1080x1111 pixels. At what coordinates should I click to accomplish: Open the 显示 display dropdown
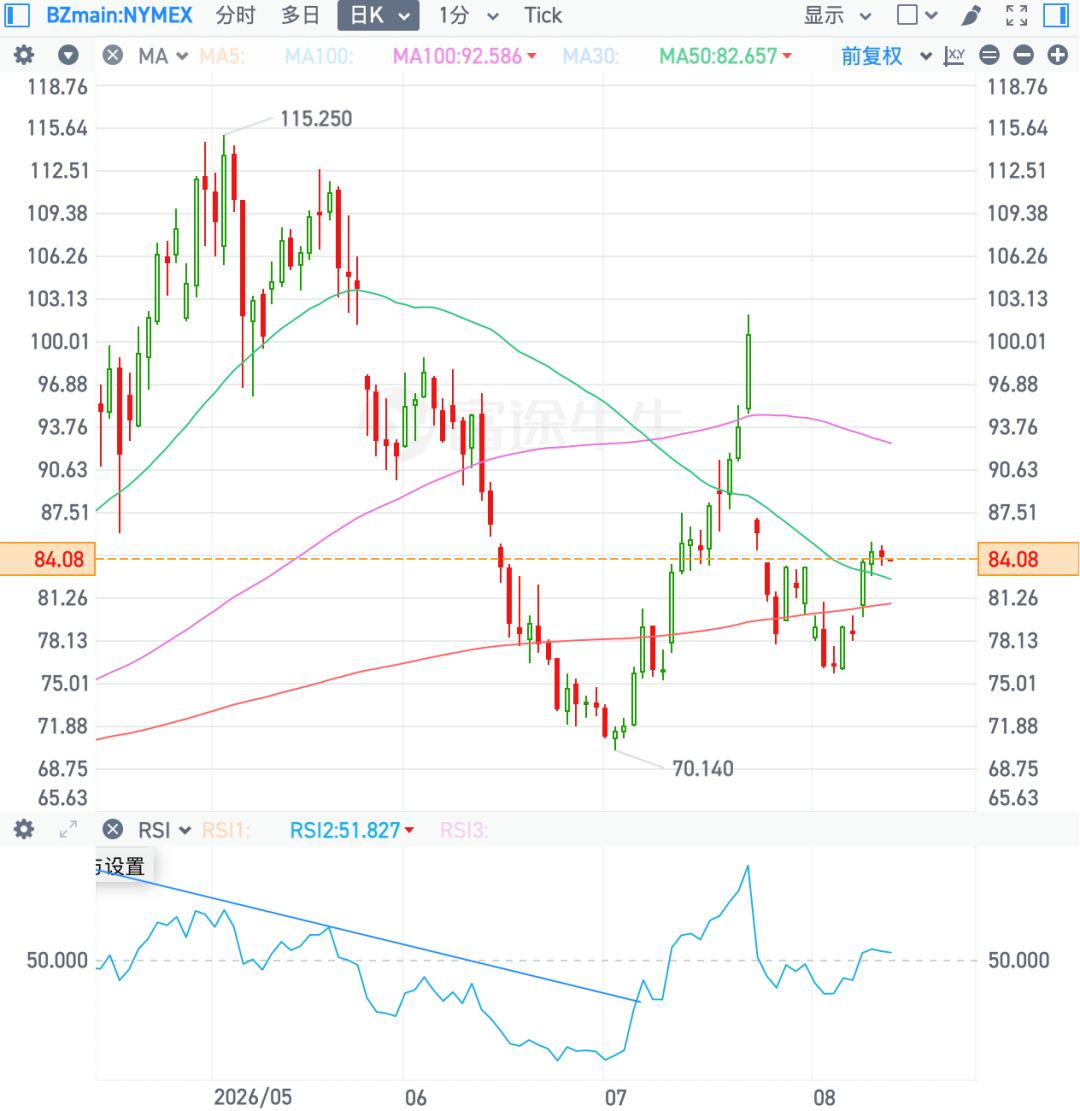tap(865, 16)
